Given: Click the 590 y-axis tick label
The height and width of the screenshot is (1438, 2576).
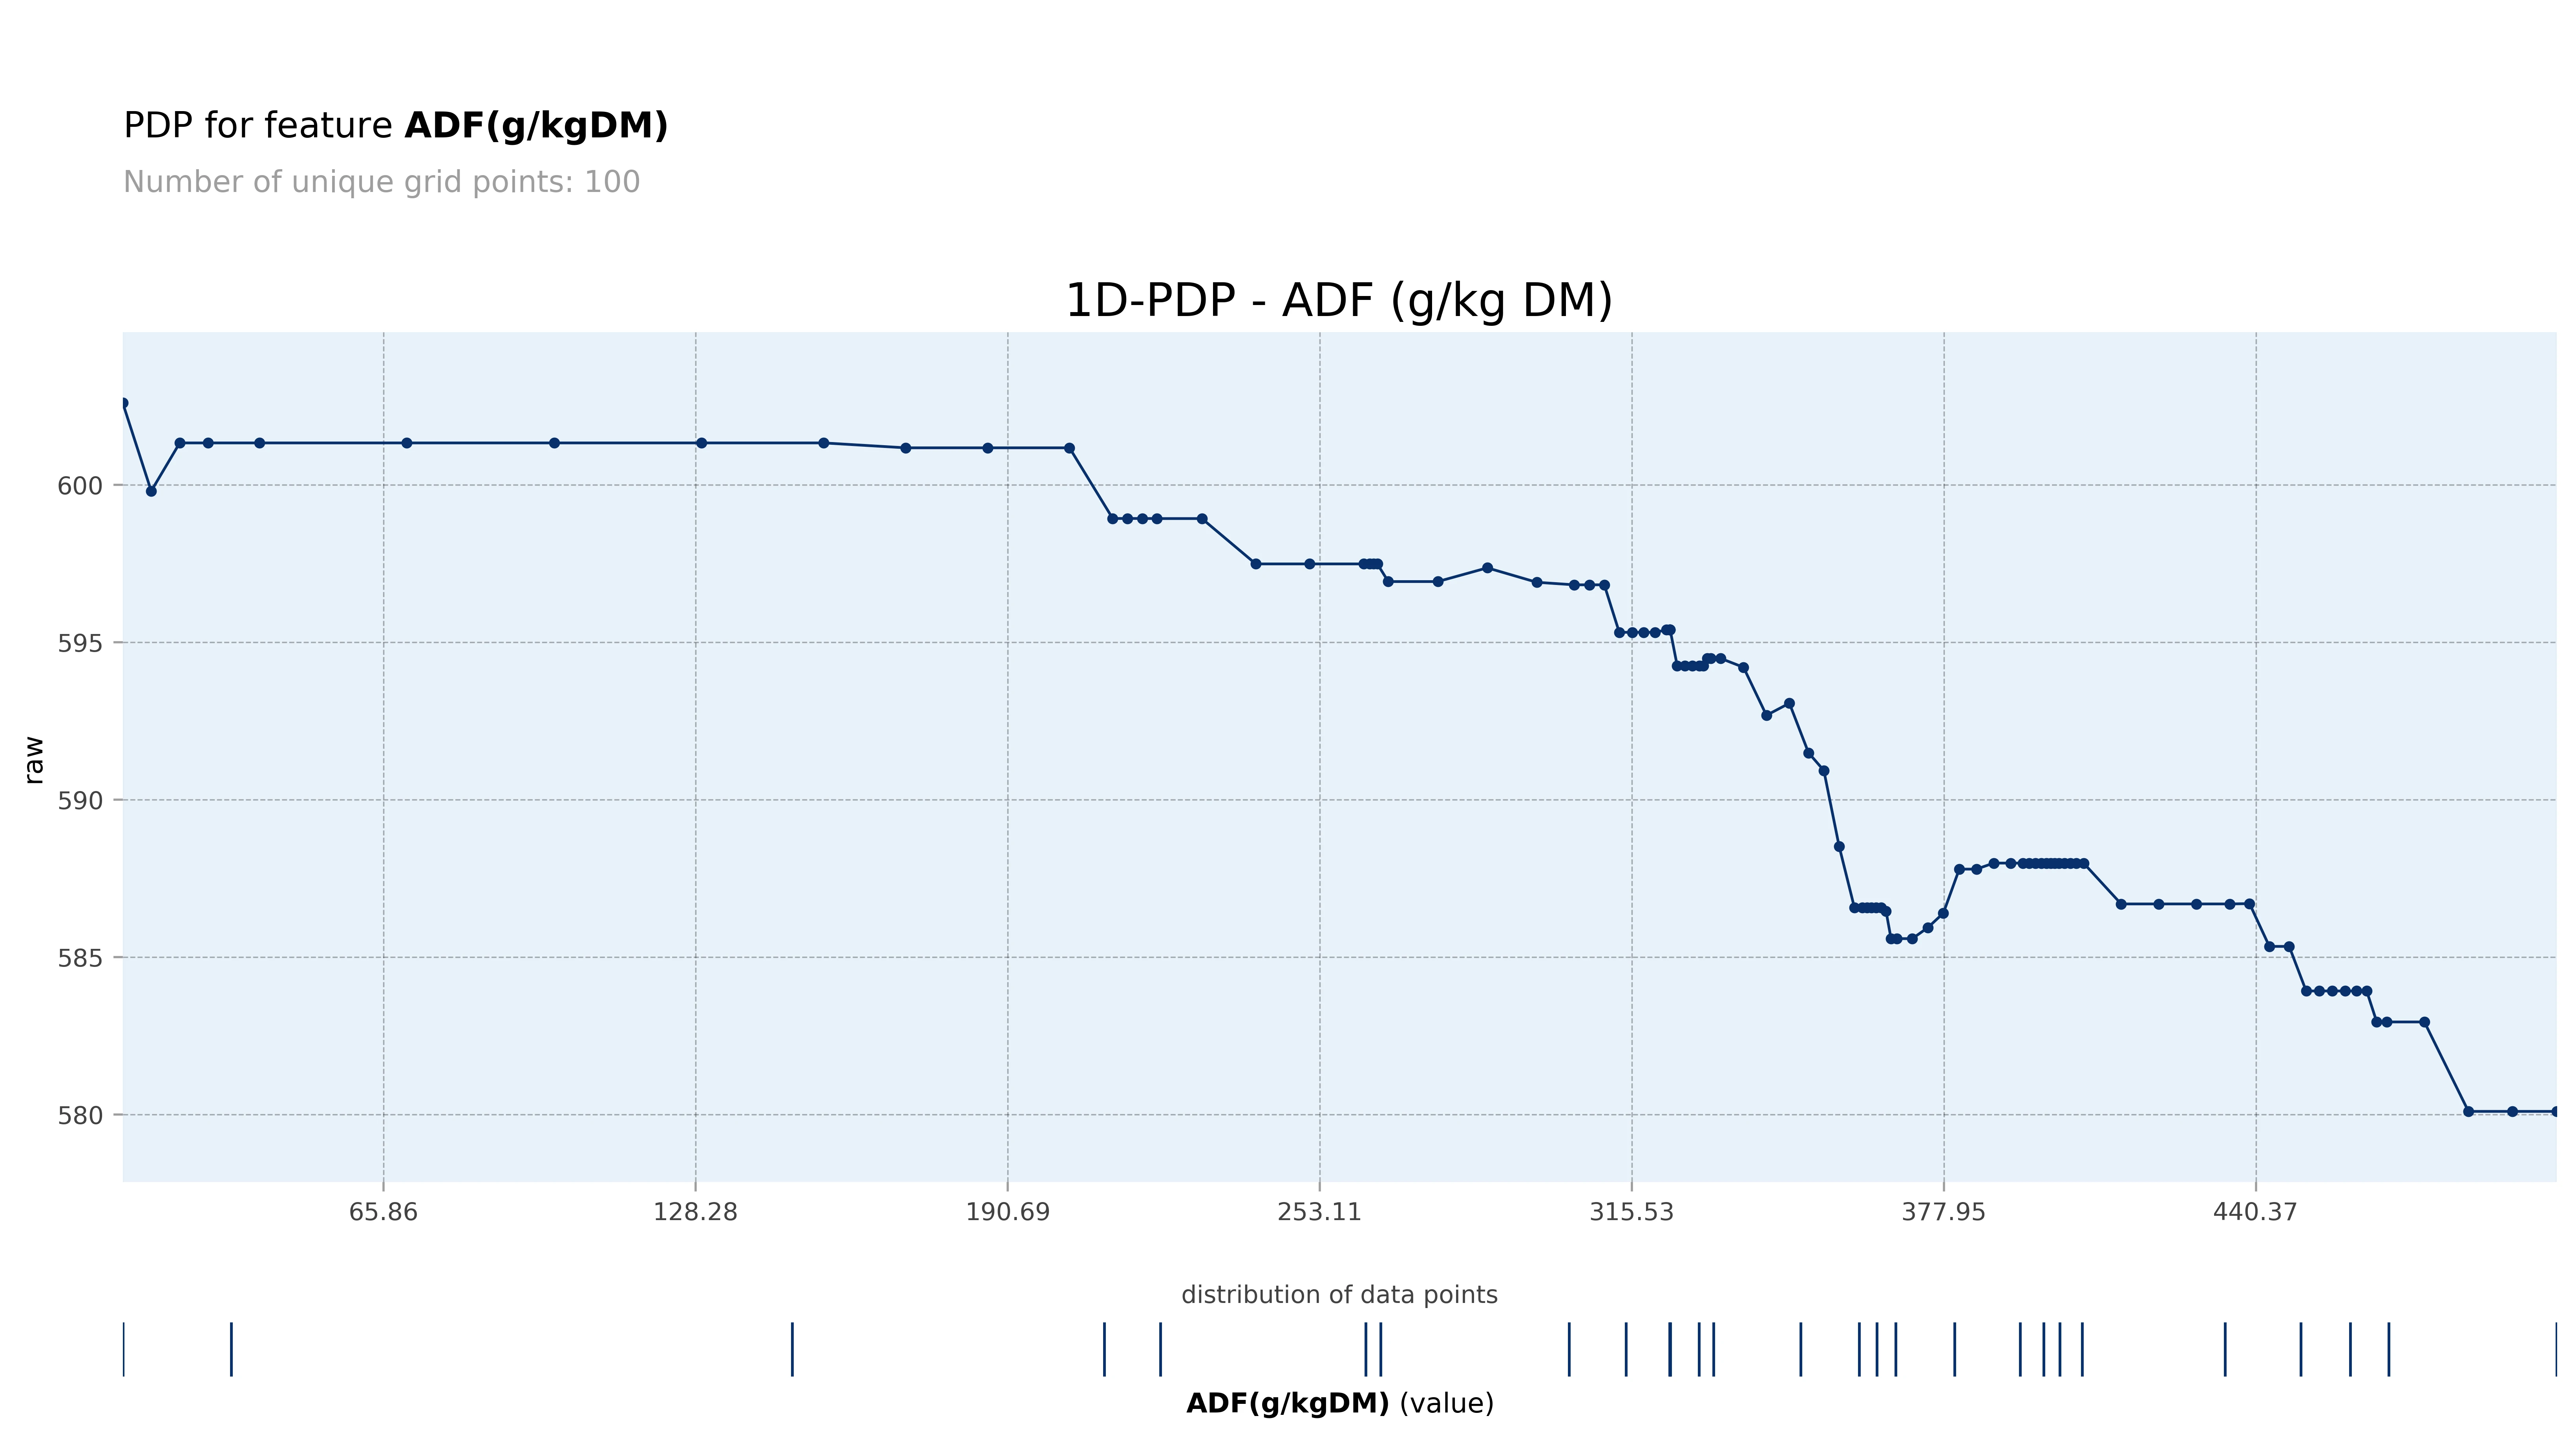Looking at the screenshot, I should [80, 801].
